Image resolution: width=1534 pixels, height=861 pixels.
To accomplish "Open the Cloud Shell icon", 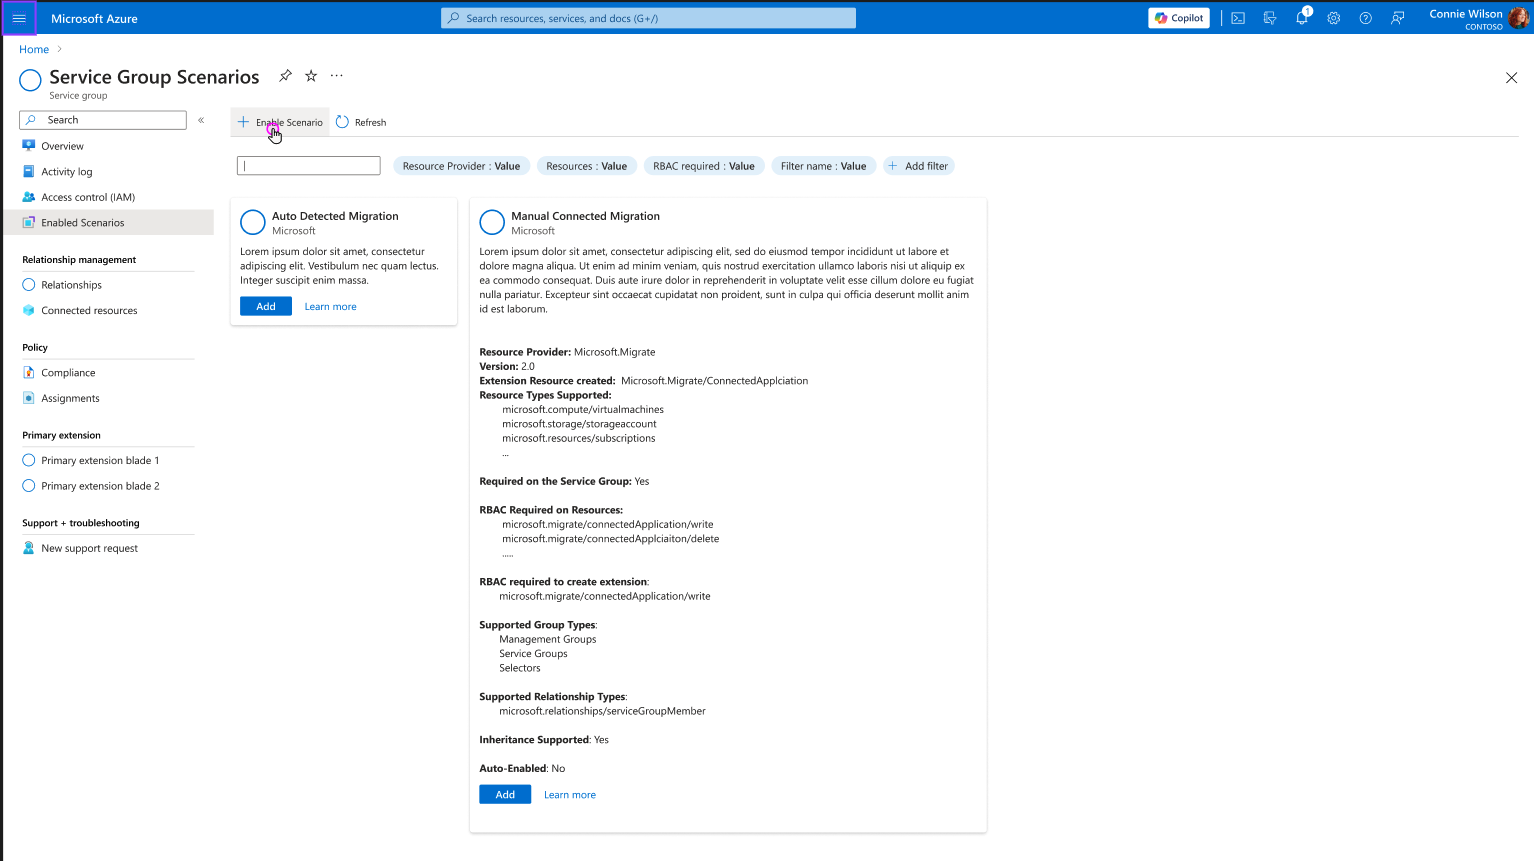I will (1238, 18).
